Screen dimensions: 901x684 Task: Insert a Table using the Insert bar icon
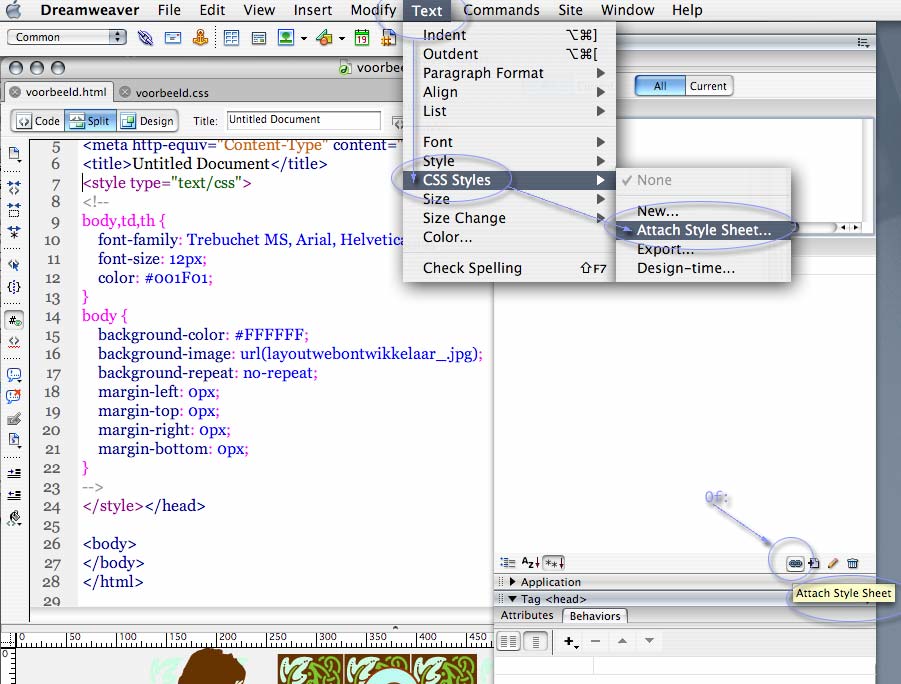click(x=231, y=38)
